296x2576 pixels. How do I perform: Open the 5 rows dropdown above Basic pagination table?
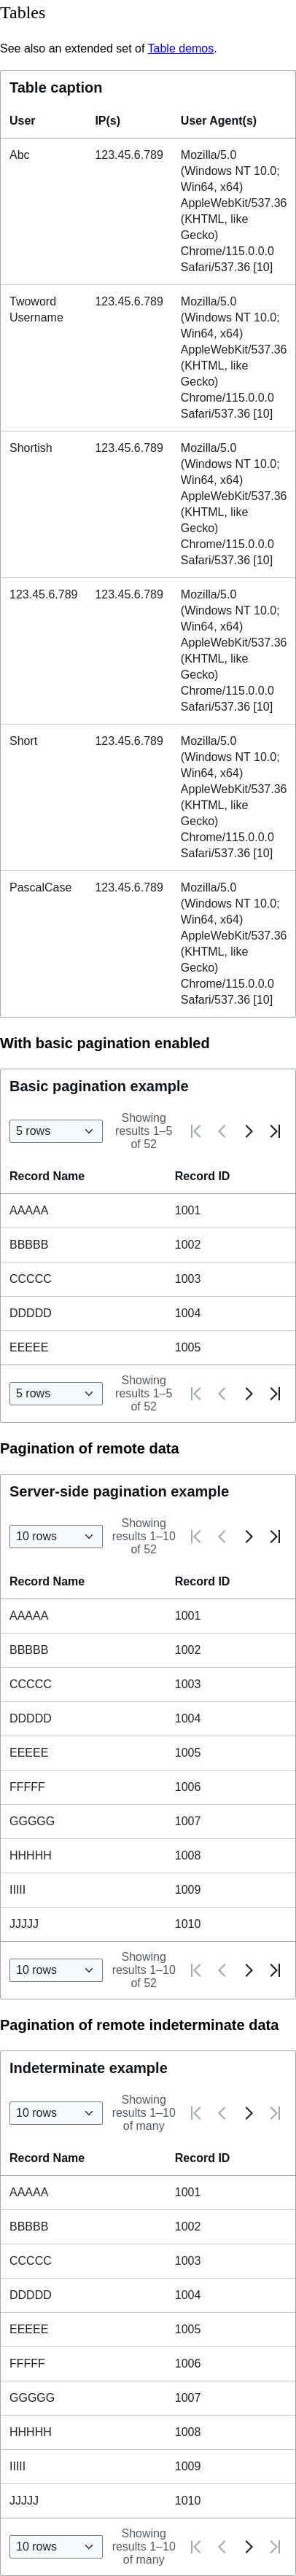(x=56, y=1131)
